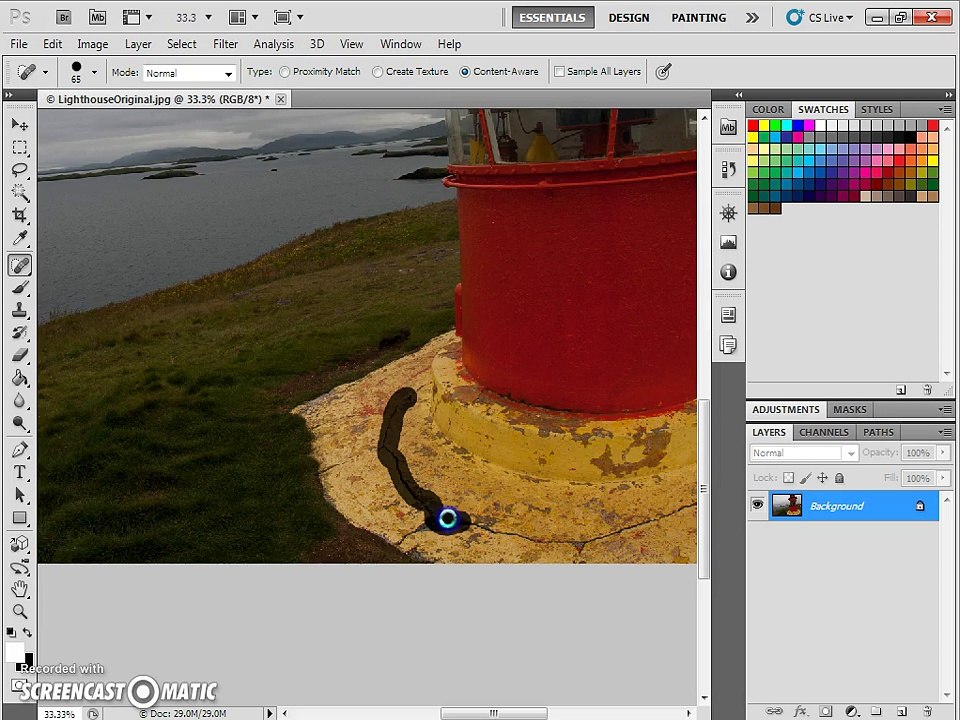Activate the Hand tool
The height and width of the screenshot is (720, 960).
20,589
